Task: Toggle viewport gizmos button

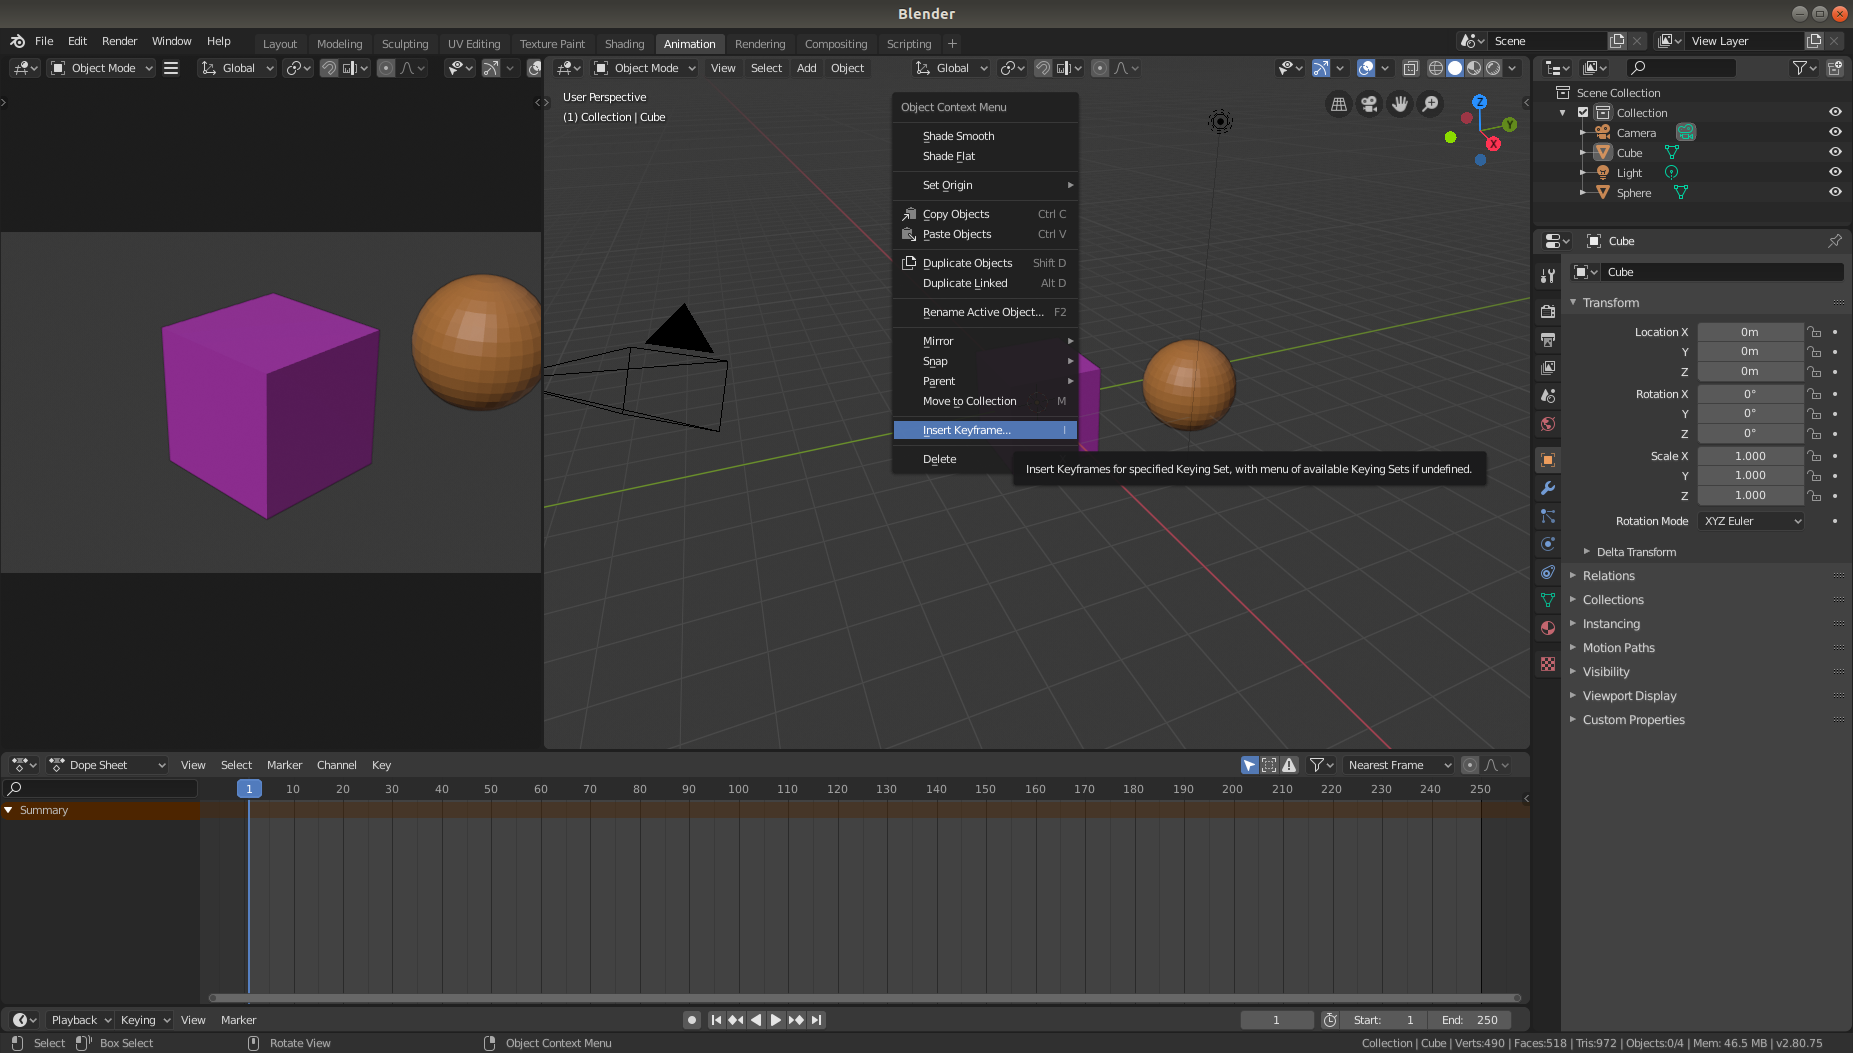Action: (1321, 68)
